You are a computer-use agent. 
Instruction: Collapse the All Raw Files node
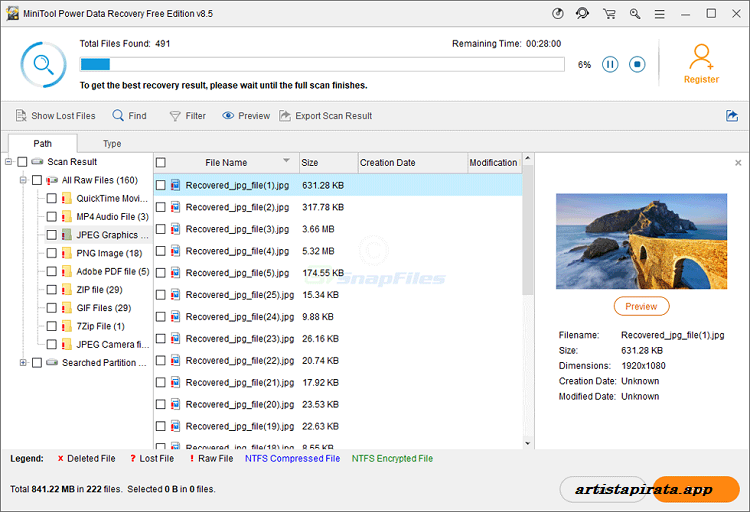(x=22, y=180)
